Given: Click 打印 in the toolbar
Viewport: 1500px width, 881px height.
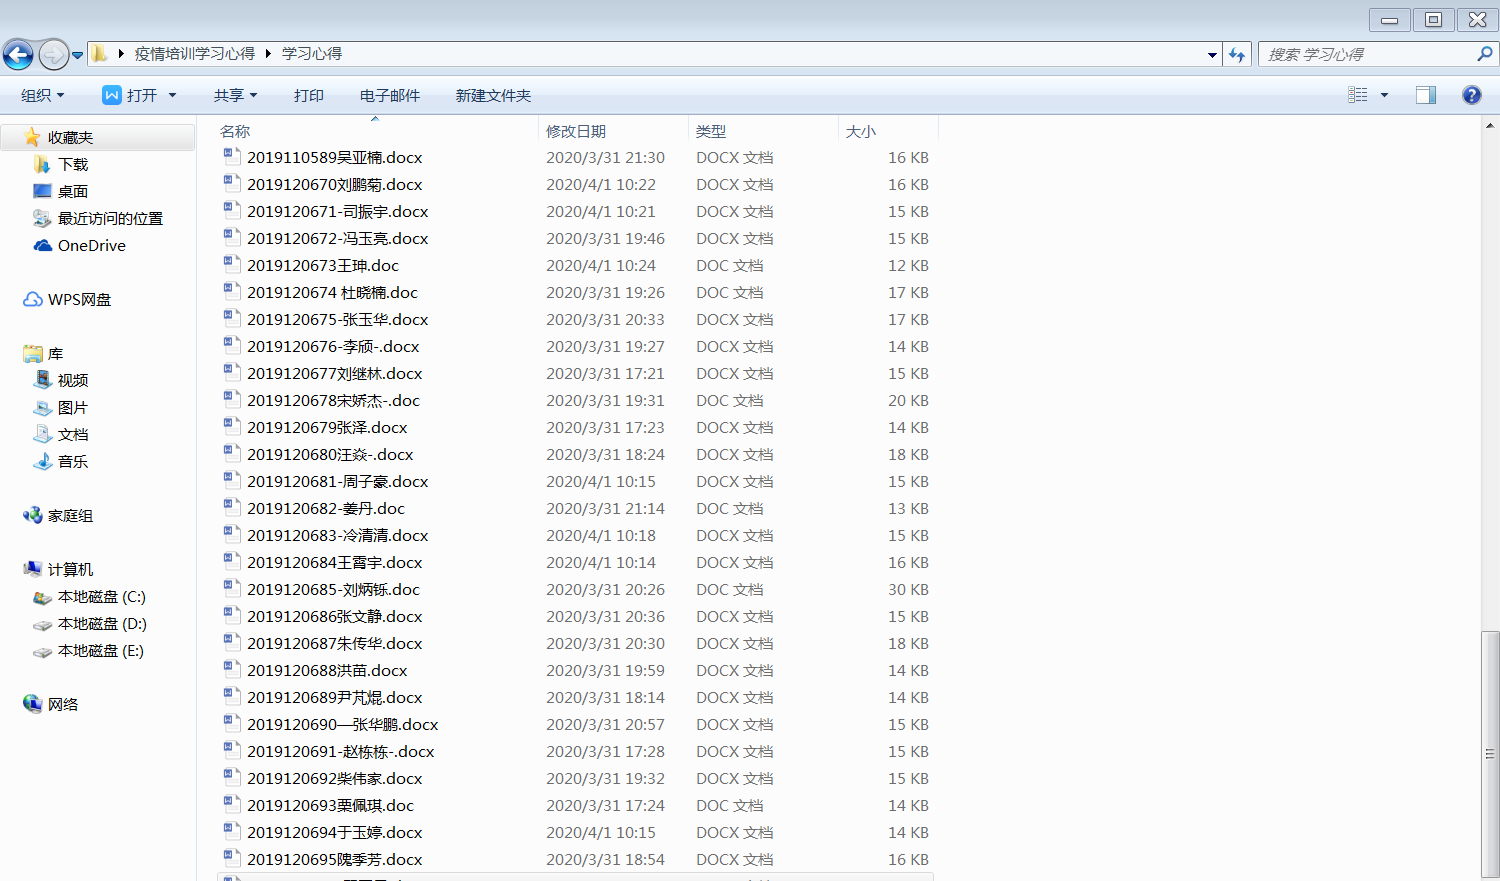Looking at the screenshot, I should click(308, 96).
